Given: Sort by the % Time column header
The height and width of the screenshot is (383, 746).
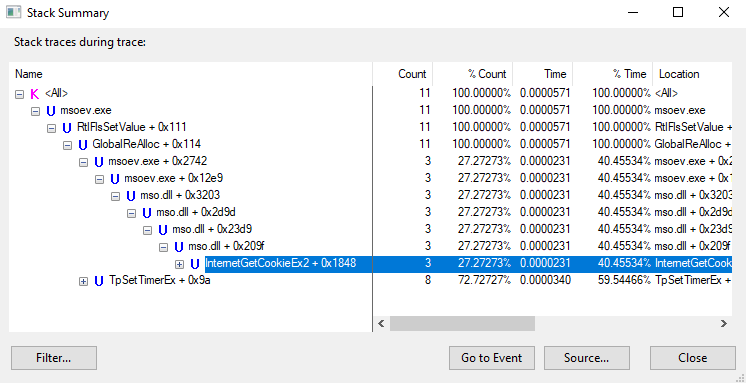Looking at the screenshot, I should pos(612,74).
